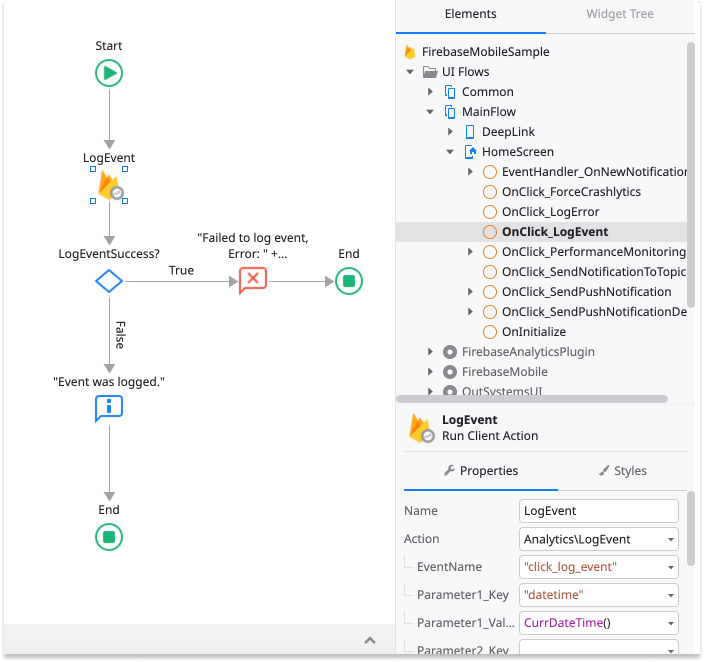This screenshot has width=704, height=662.
Task: Select the LogEvent Firebase action node
Action: pos(110,185)
